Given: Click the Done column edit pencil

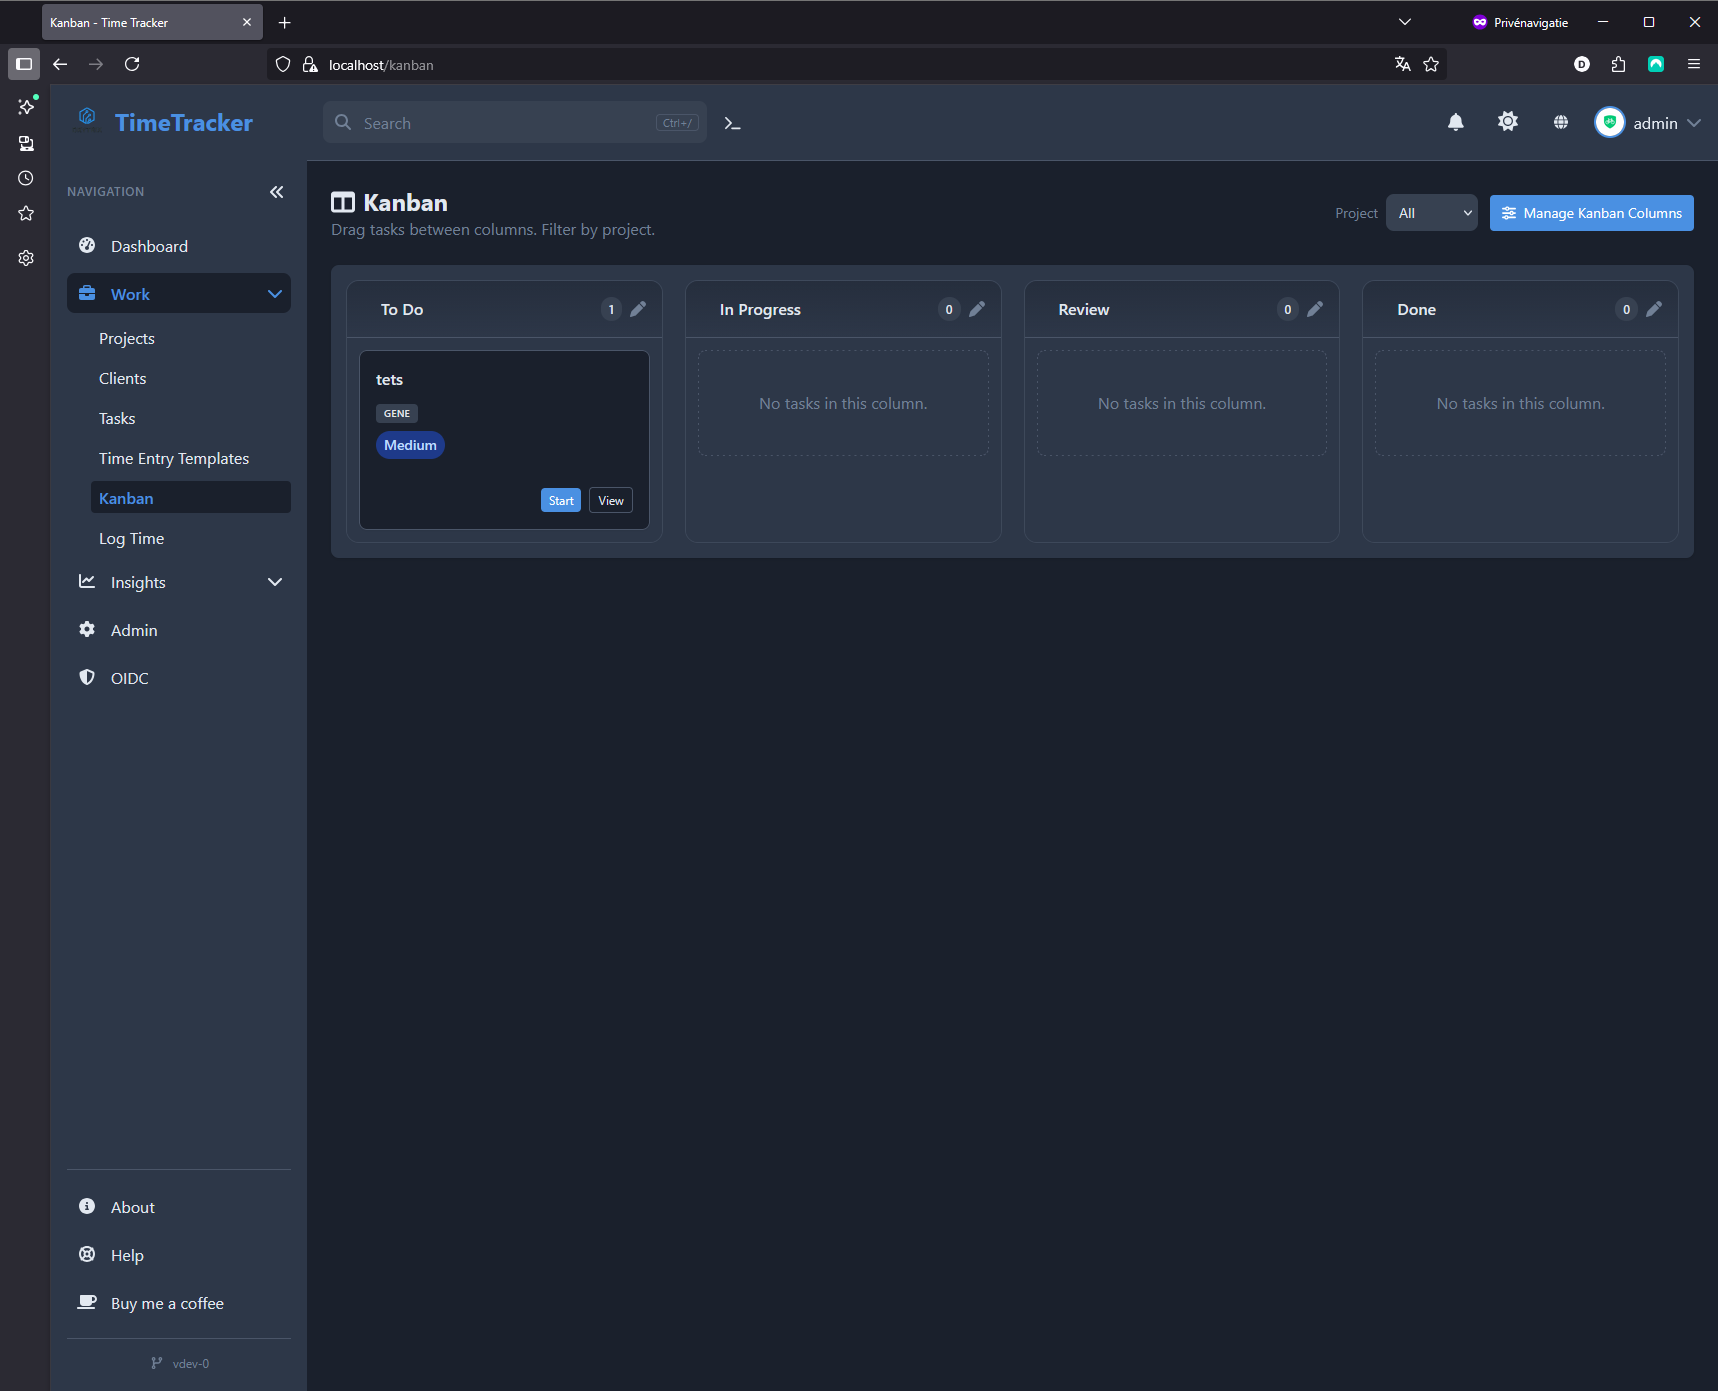Looking at the screenshot, I should [x=1654, y=309].
